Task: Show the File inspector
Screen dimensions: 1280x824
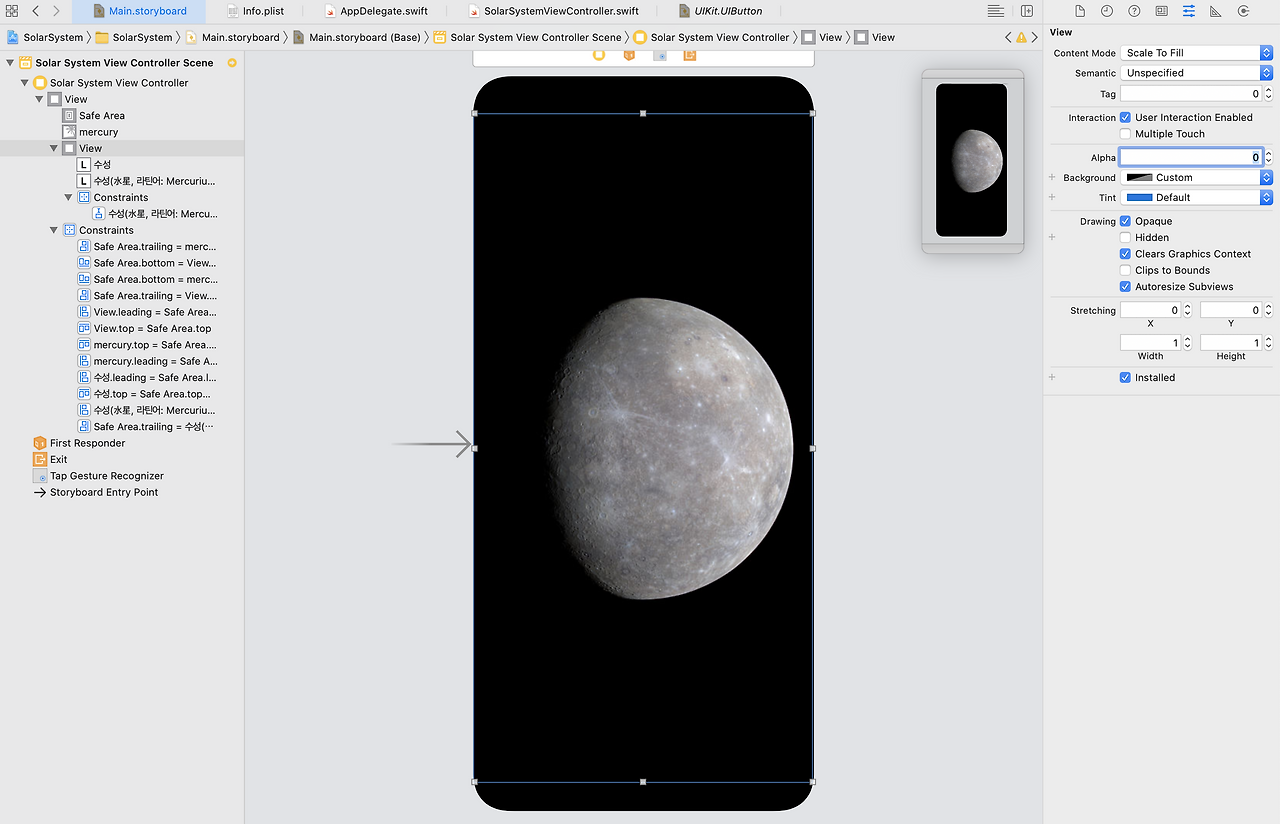Action: (1080, 11)
